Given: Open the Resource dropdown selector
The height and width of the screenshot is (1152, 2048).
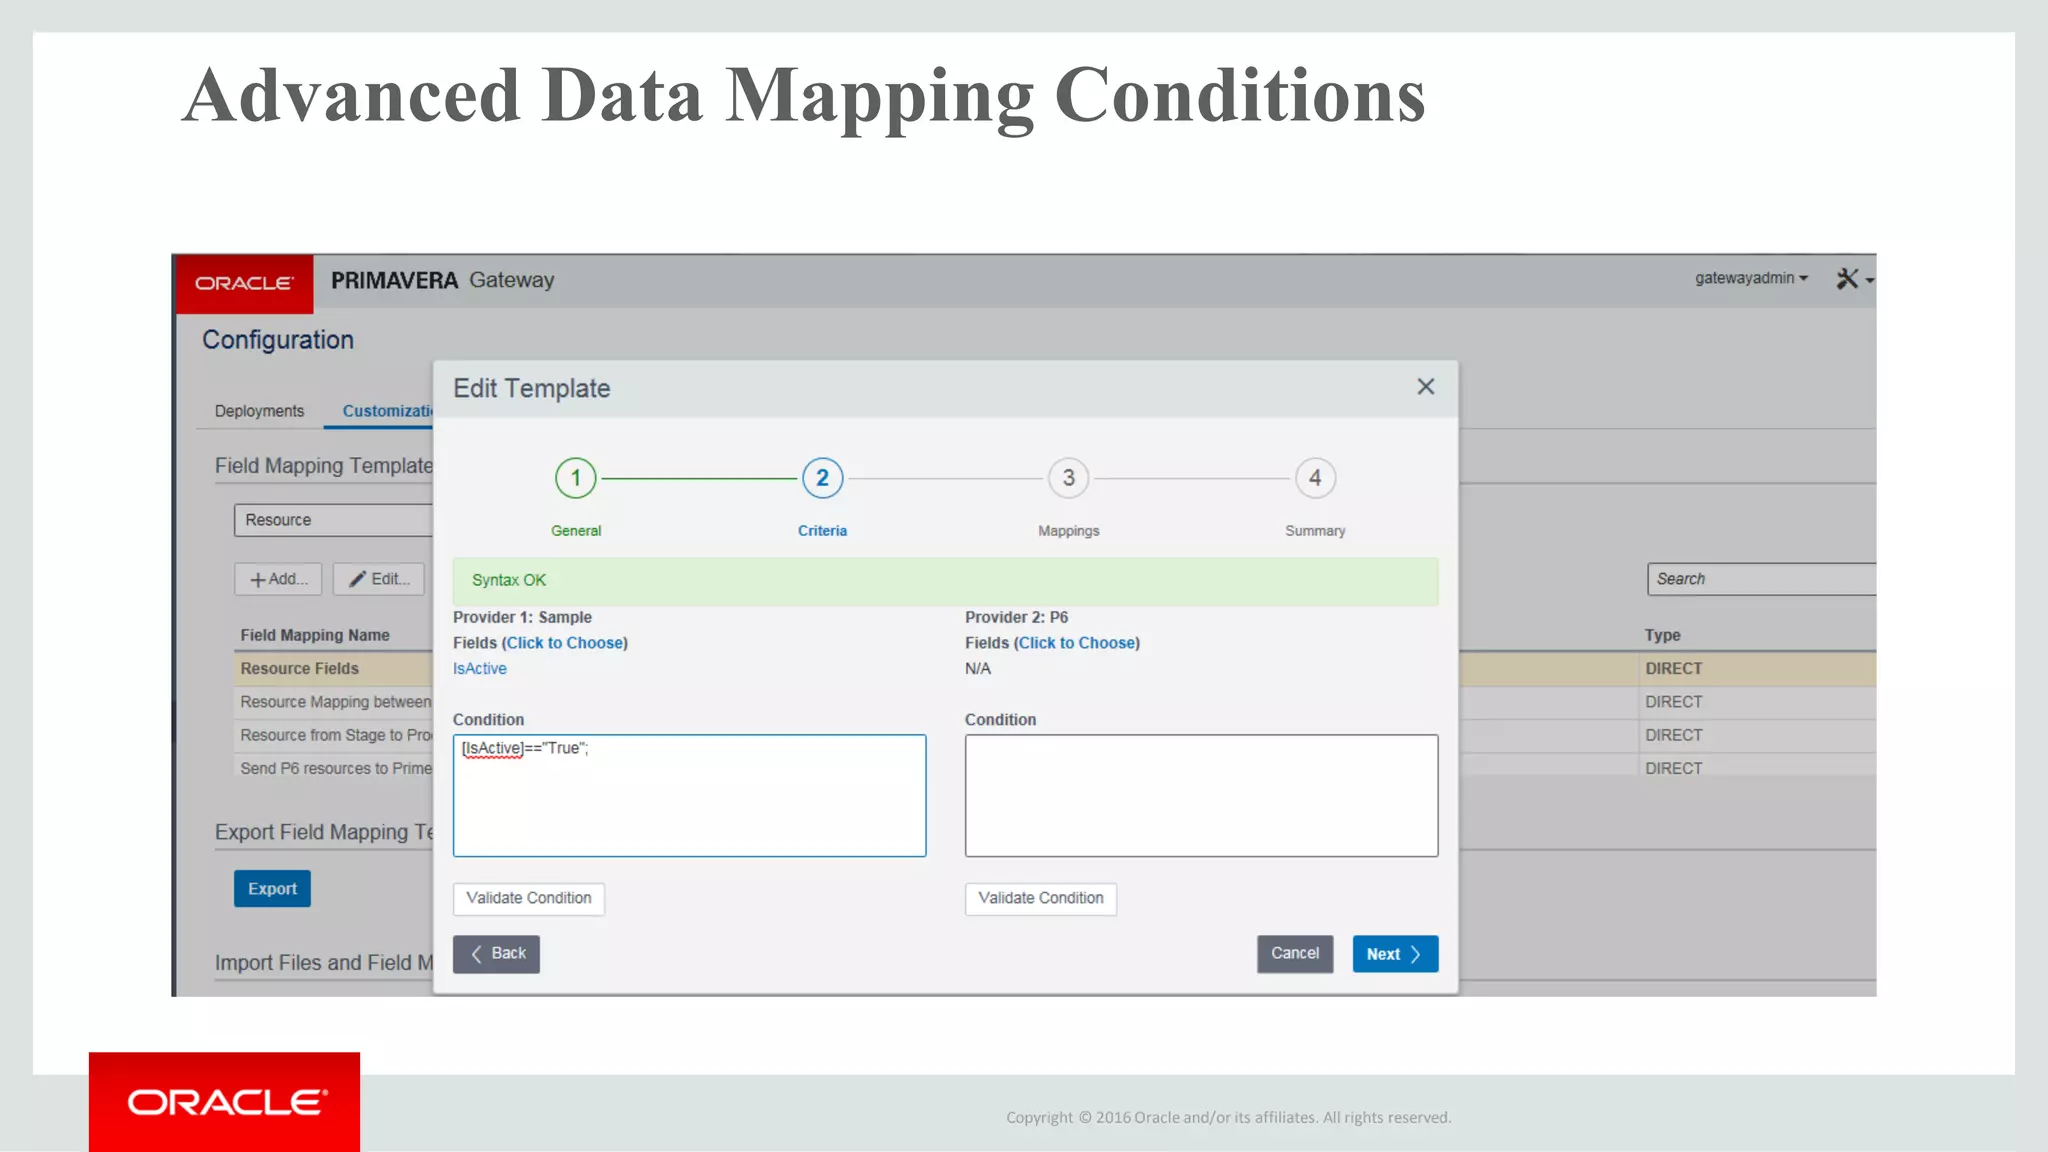Looking at the screenshot, I should click(x=334, y=520).
